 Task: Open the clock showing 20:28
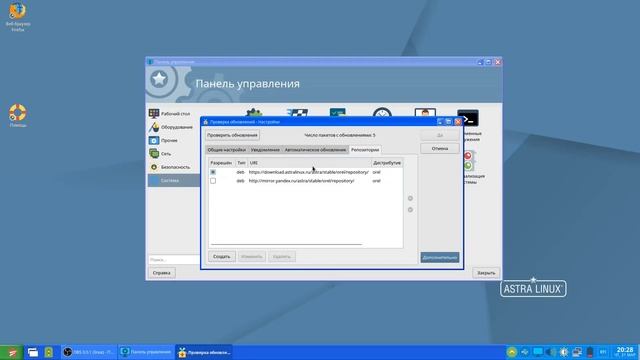(x=625, y=352)
